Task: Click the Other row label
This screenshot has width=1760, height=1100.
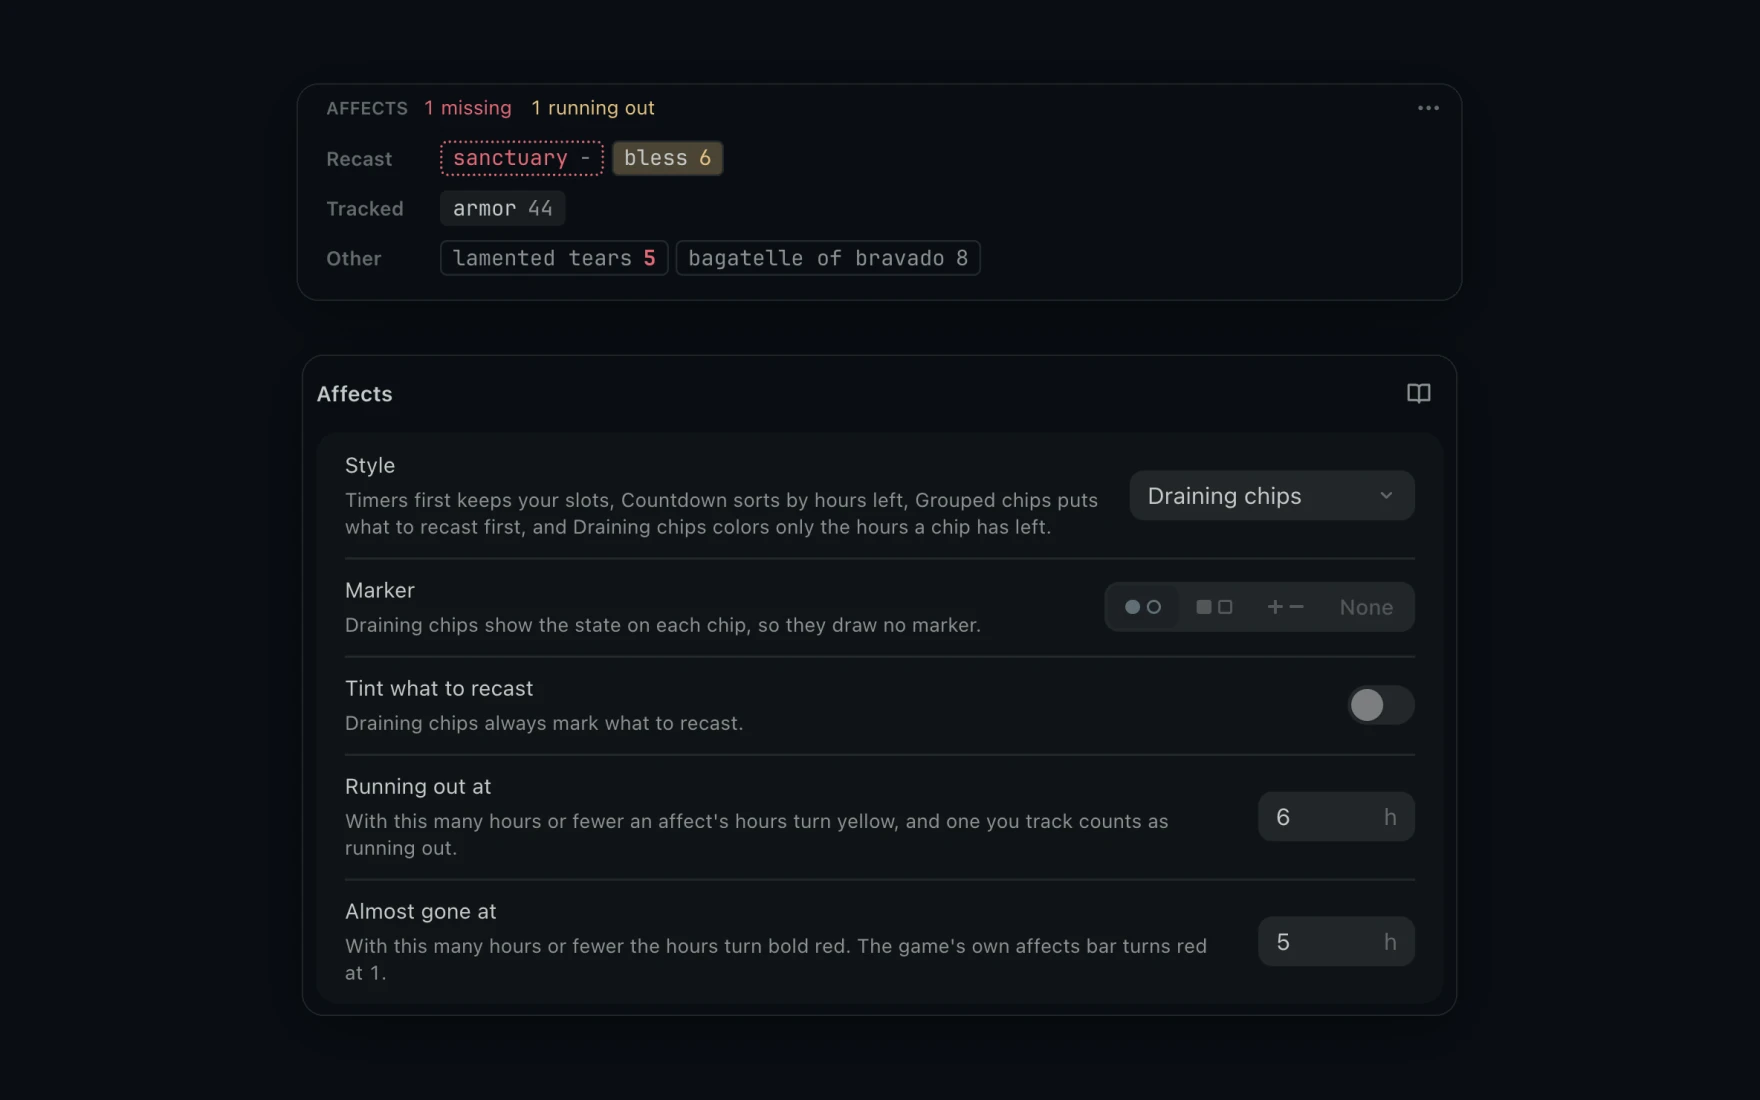Action: (354, 259)
